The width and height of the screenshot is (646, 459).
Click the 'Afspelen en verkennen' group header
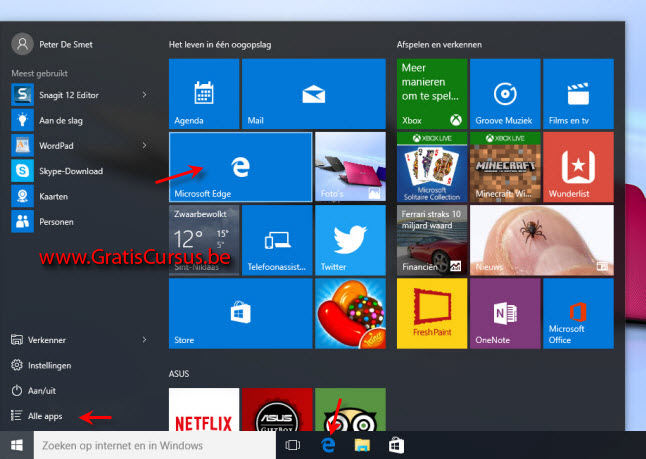click(x=439, y=44)
